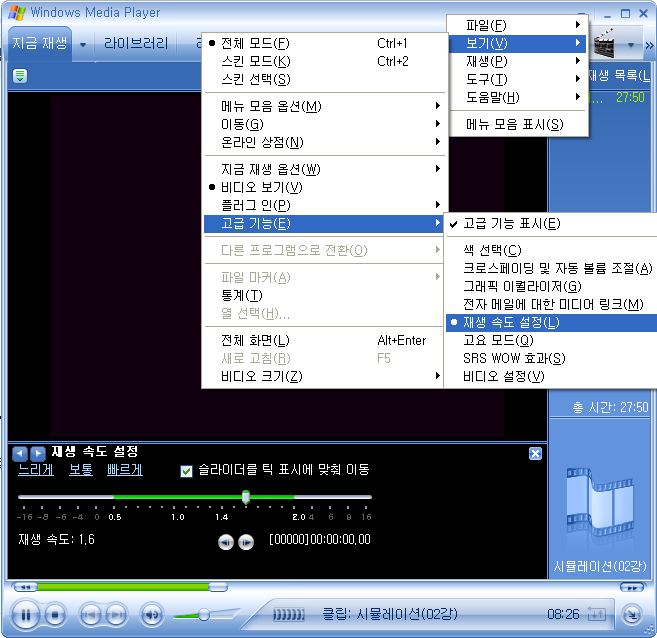Expand 플러그 인(P) submenu

[323, 205]
